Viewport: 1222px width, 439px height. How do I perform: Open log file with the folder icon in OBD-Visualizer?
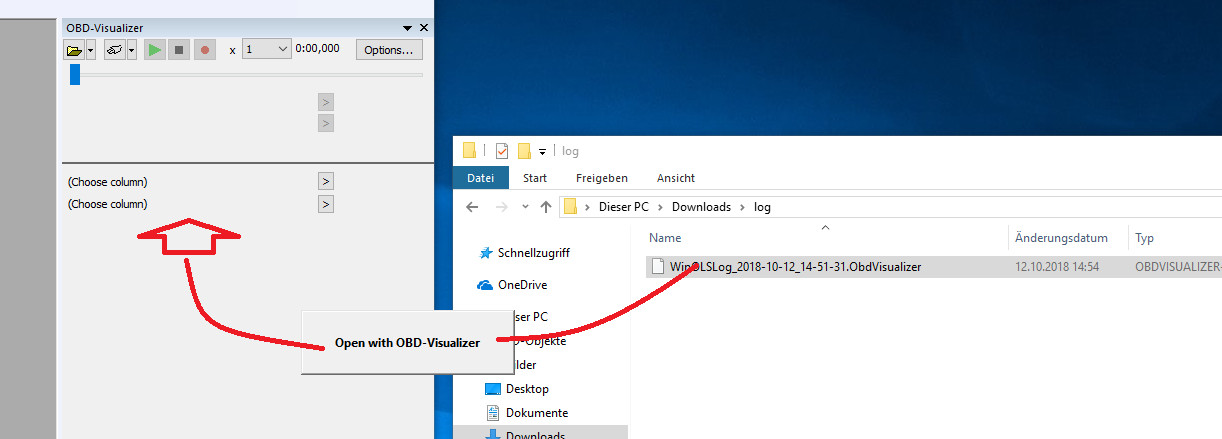click(74, 49)
